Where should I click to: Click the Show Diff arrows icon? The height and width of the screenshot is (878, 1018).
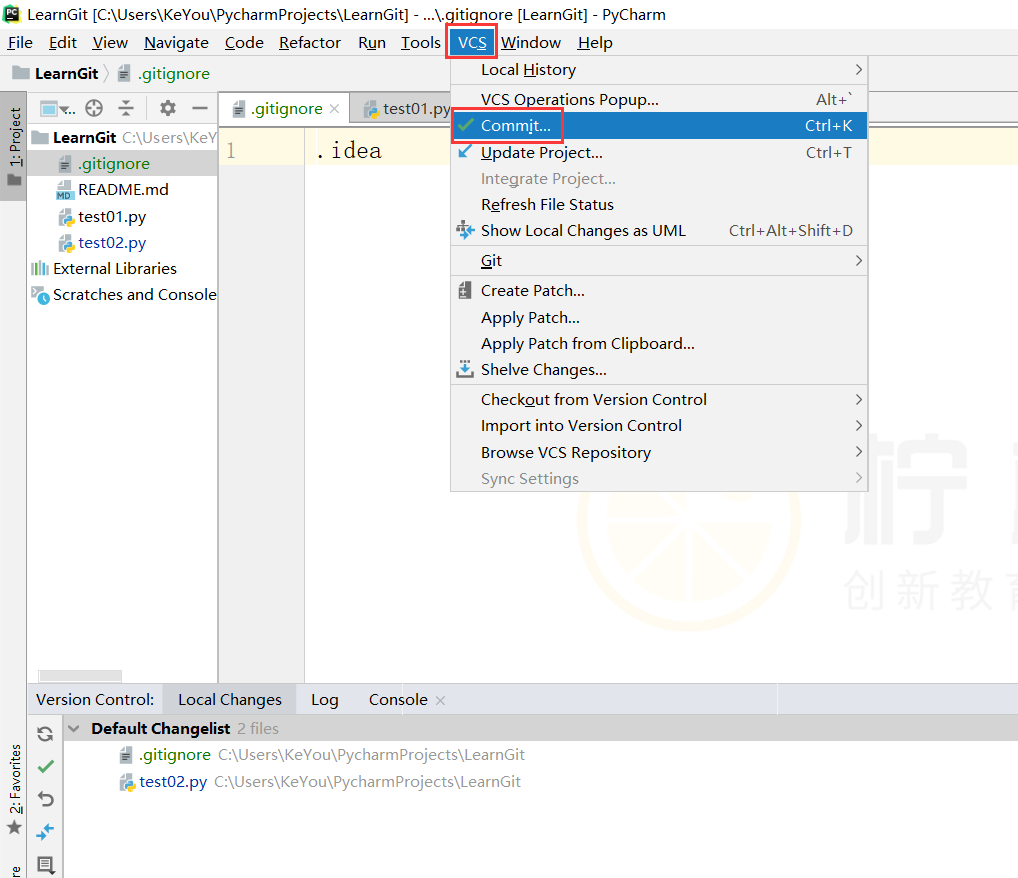(x=45, y=831)
